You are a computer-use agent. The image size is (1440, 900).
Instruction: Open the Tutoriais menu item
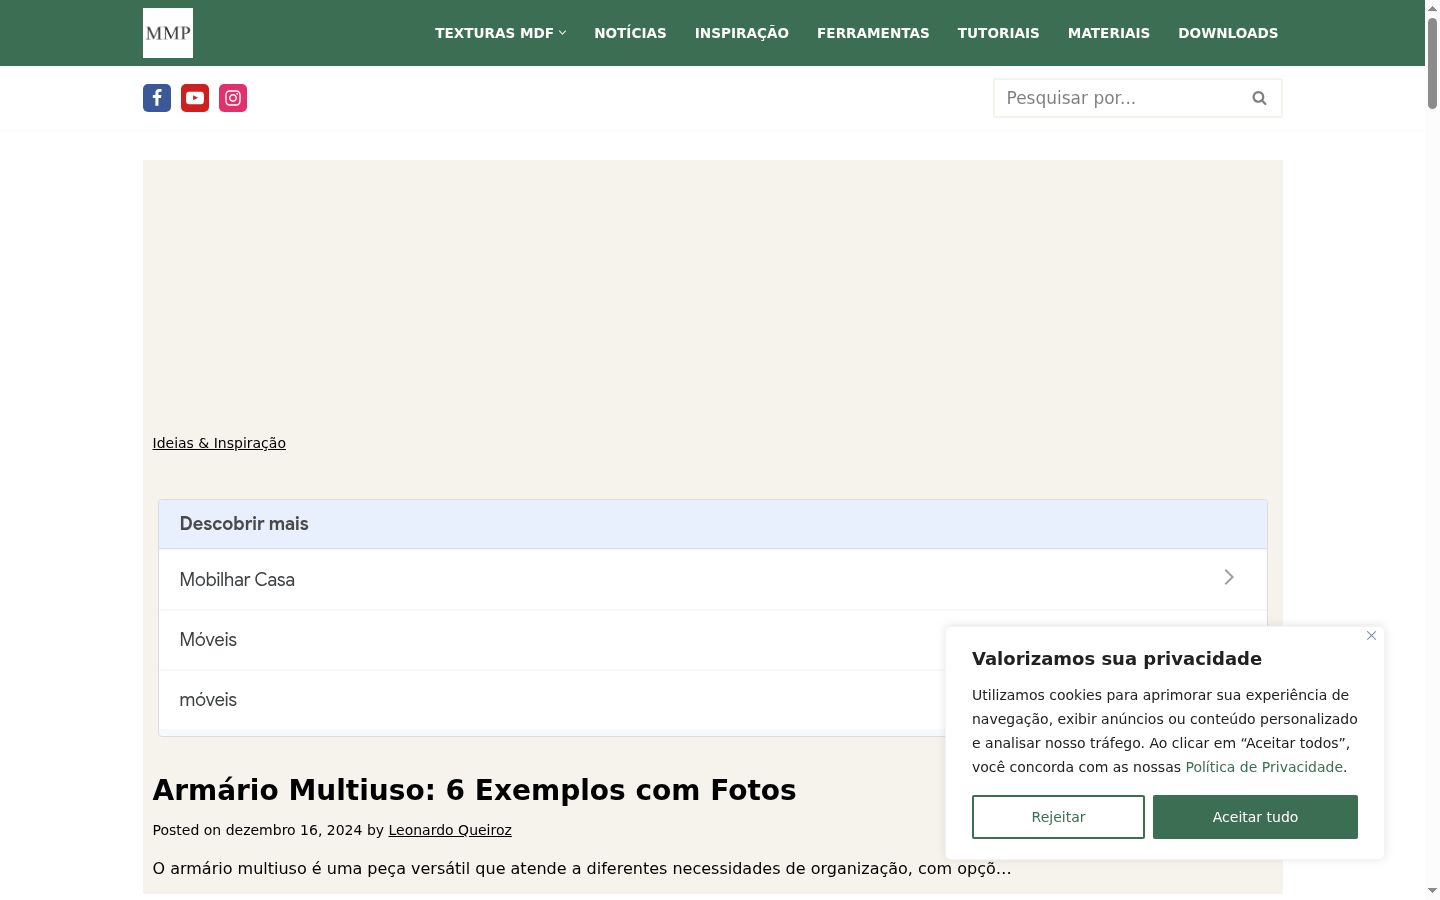click(999, 33)
